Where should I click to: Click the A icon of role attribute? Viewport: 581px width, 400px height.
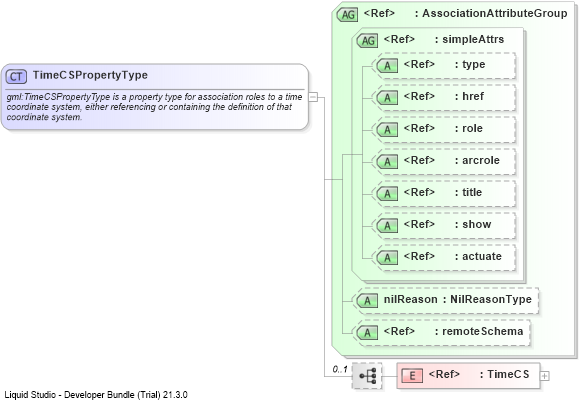click(x=388, y=130)
